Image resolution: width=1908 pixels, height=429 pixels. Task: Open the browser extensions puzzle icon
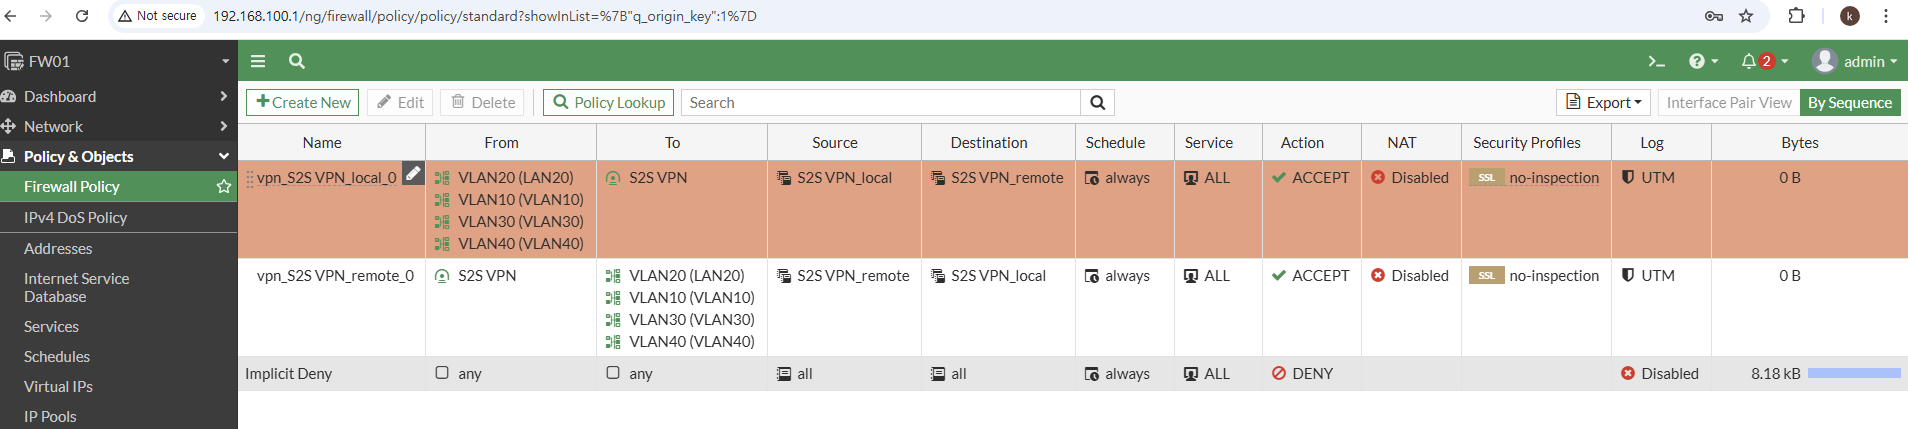[1796, 16]
